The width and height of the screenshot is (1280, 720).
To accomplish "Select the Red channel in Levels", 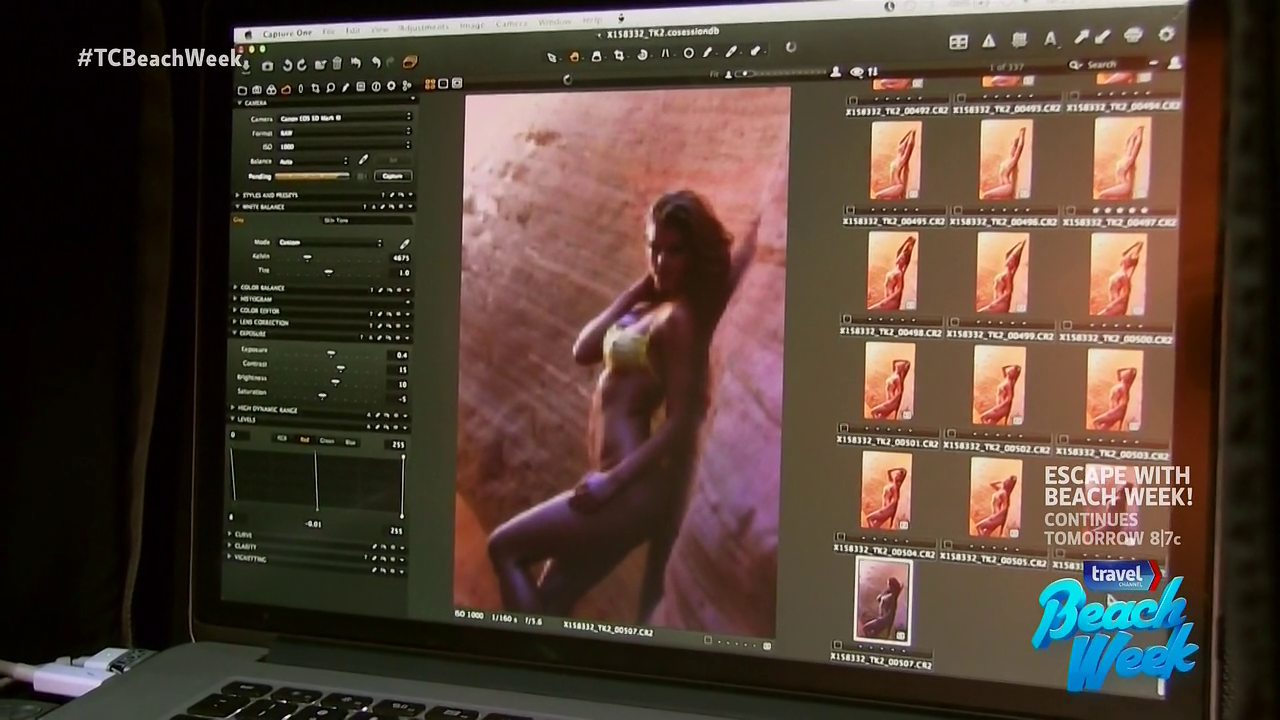I will (x=304, y=439).
